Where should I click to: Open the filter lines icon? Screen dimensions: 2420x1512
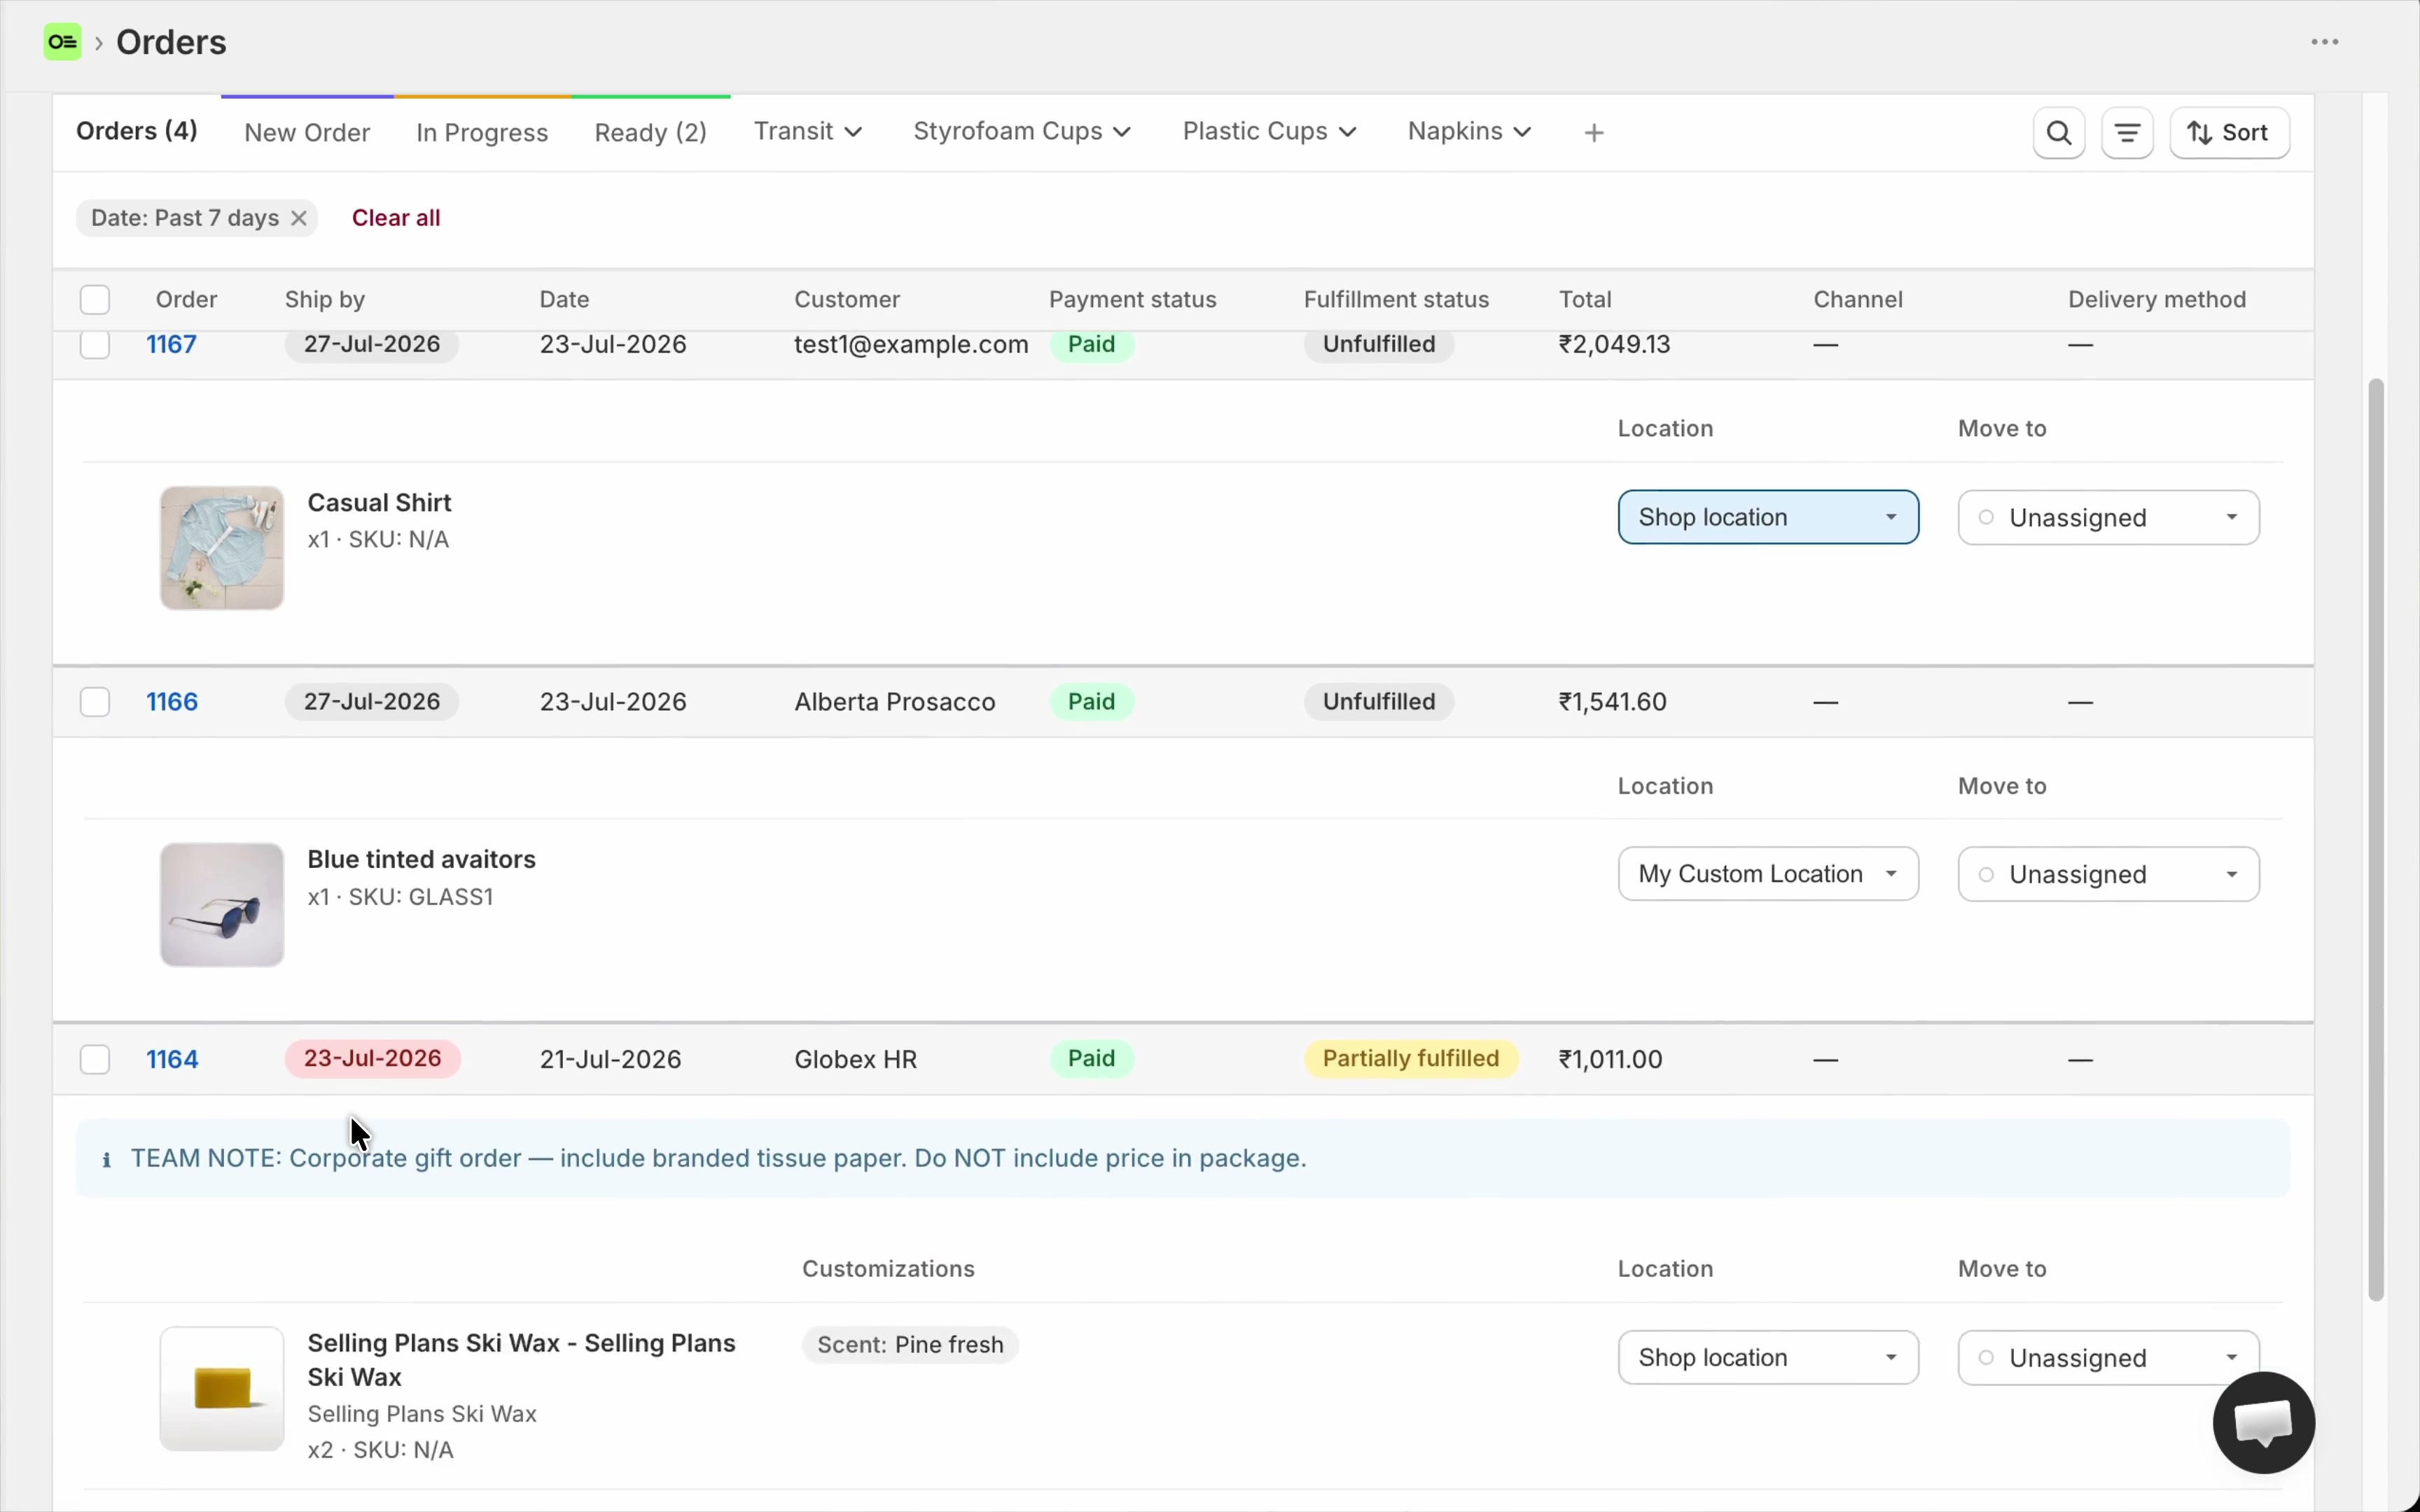[x=2127, y=133]
